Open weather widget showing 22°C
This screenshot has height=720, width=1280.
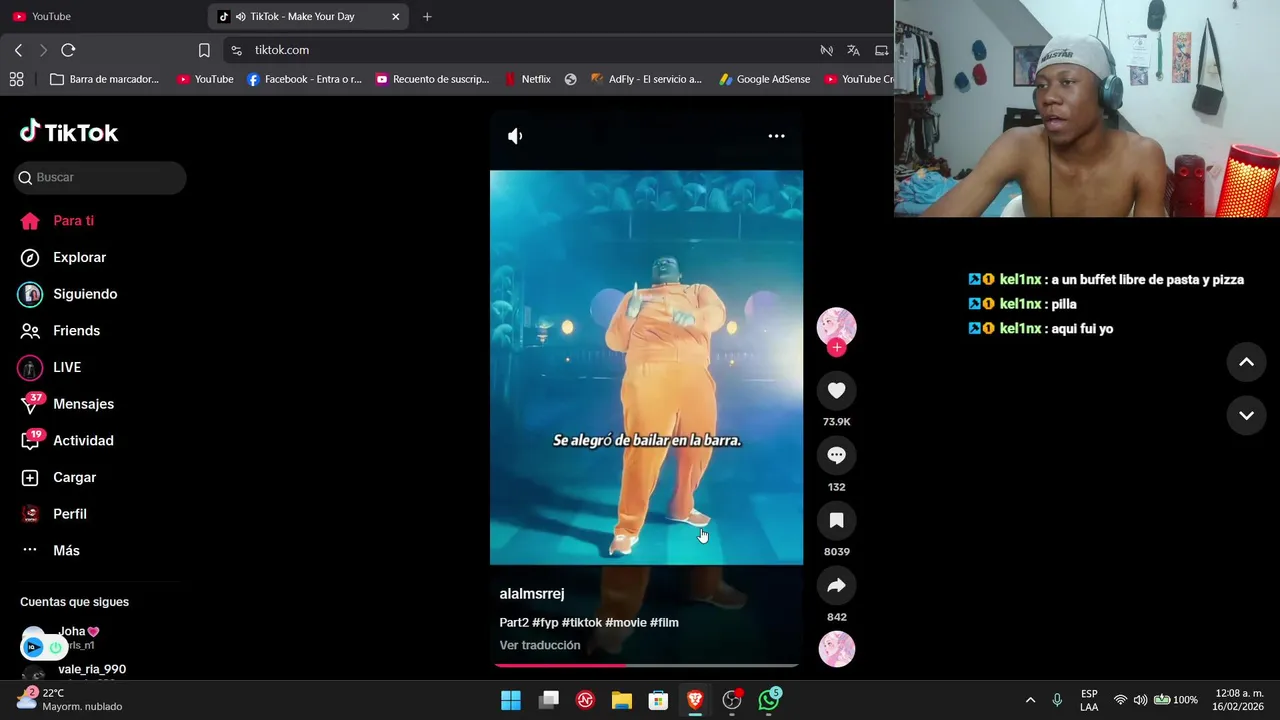[x=70, y=700]
